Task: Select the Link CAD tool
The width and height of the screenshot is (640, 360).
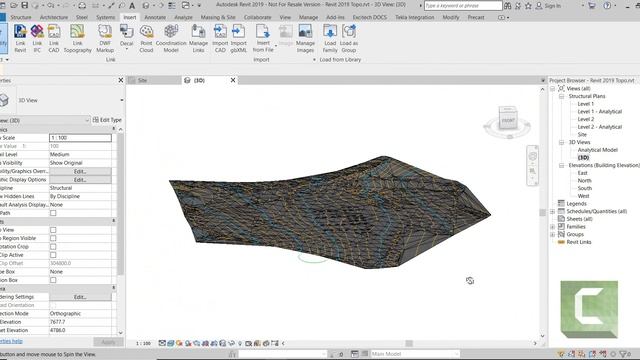Action: point(54,38)
